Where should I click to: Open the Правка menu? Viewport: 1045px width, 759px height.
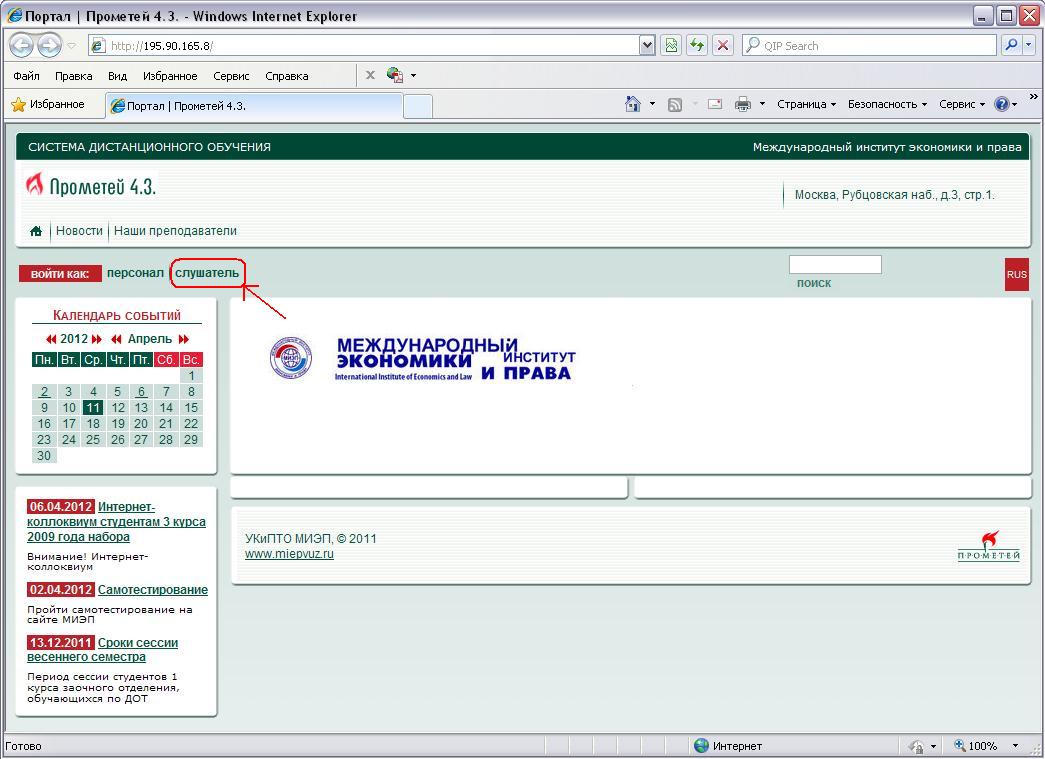click(73, 76)
